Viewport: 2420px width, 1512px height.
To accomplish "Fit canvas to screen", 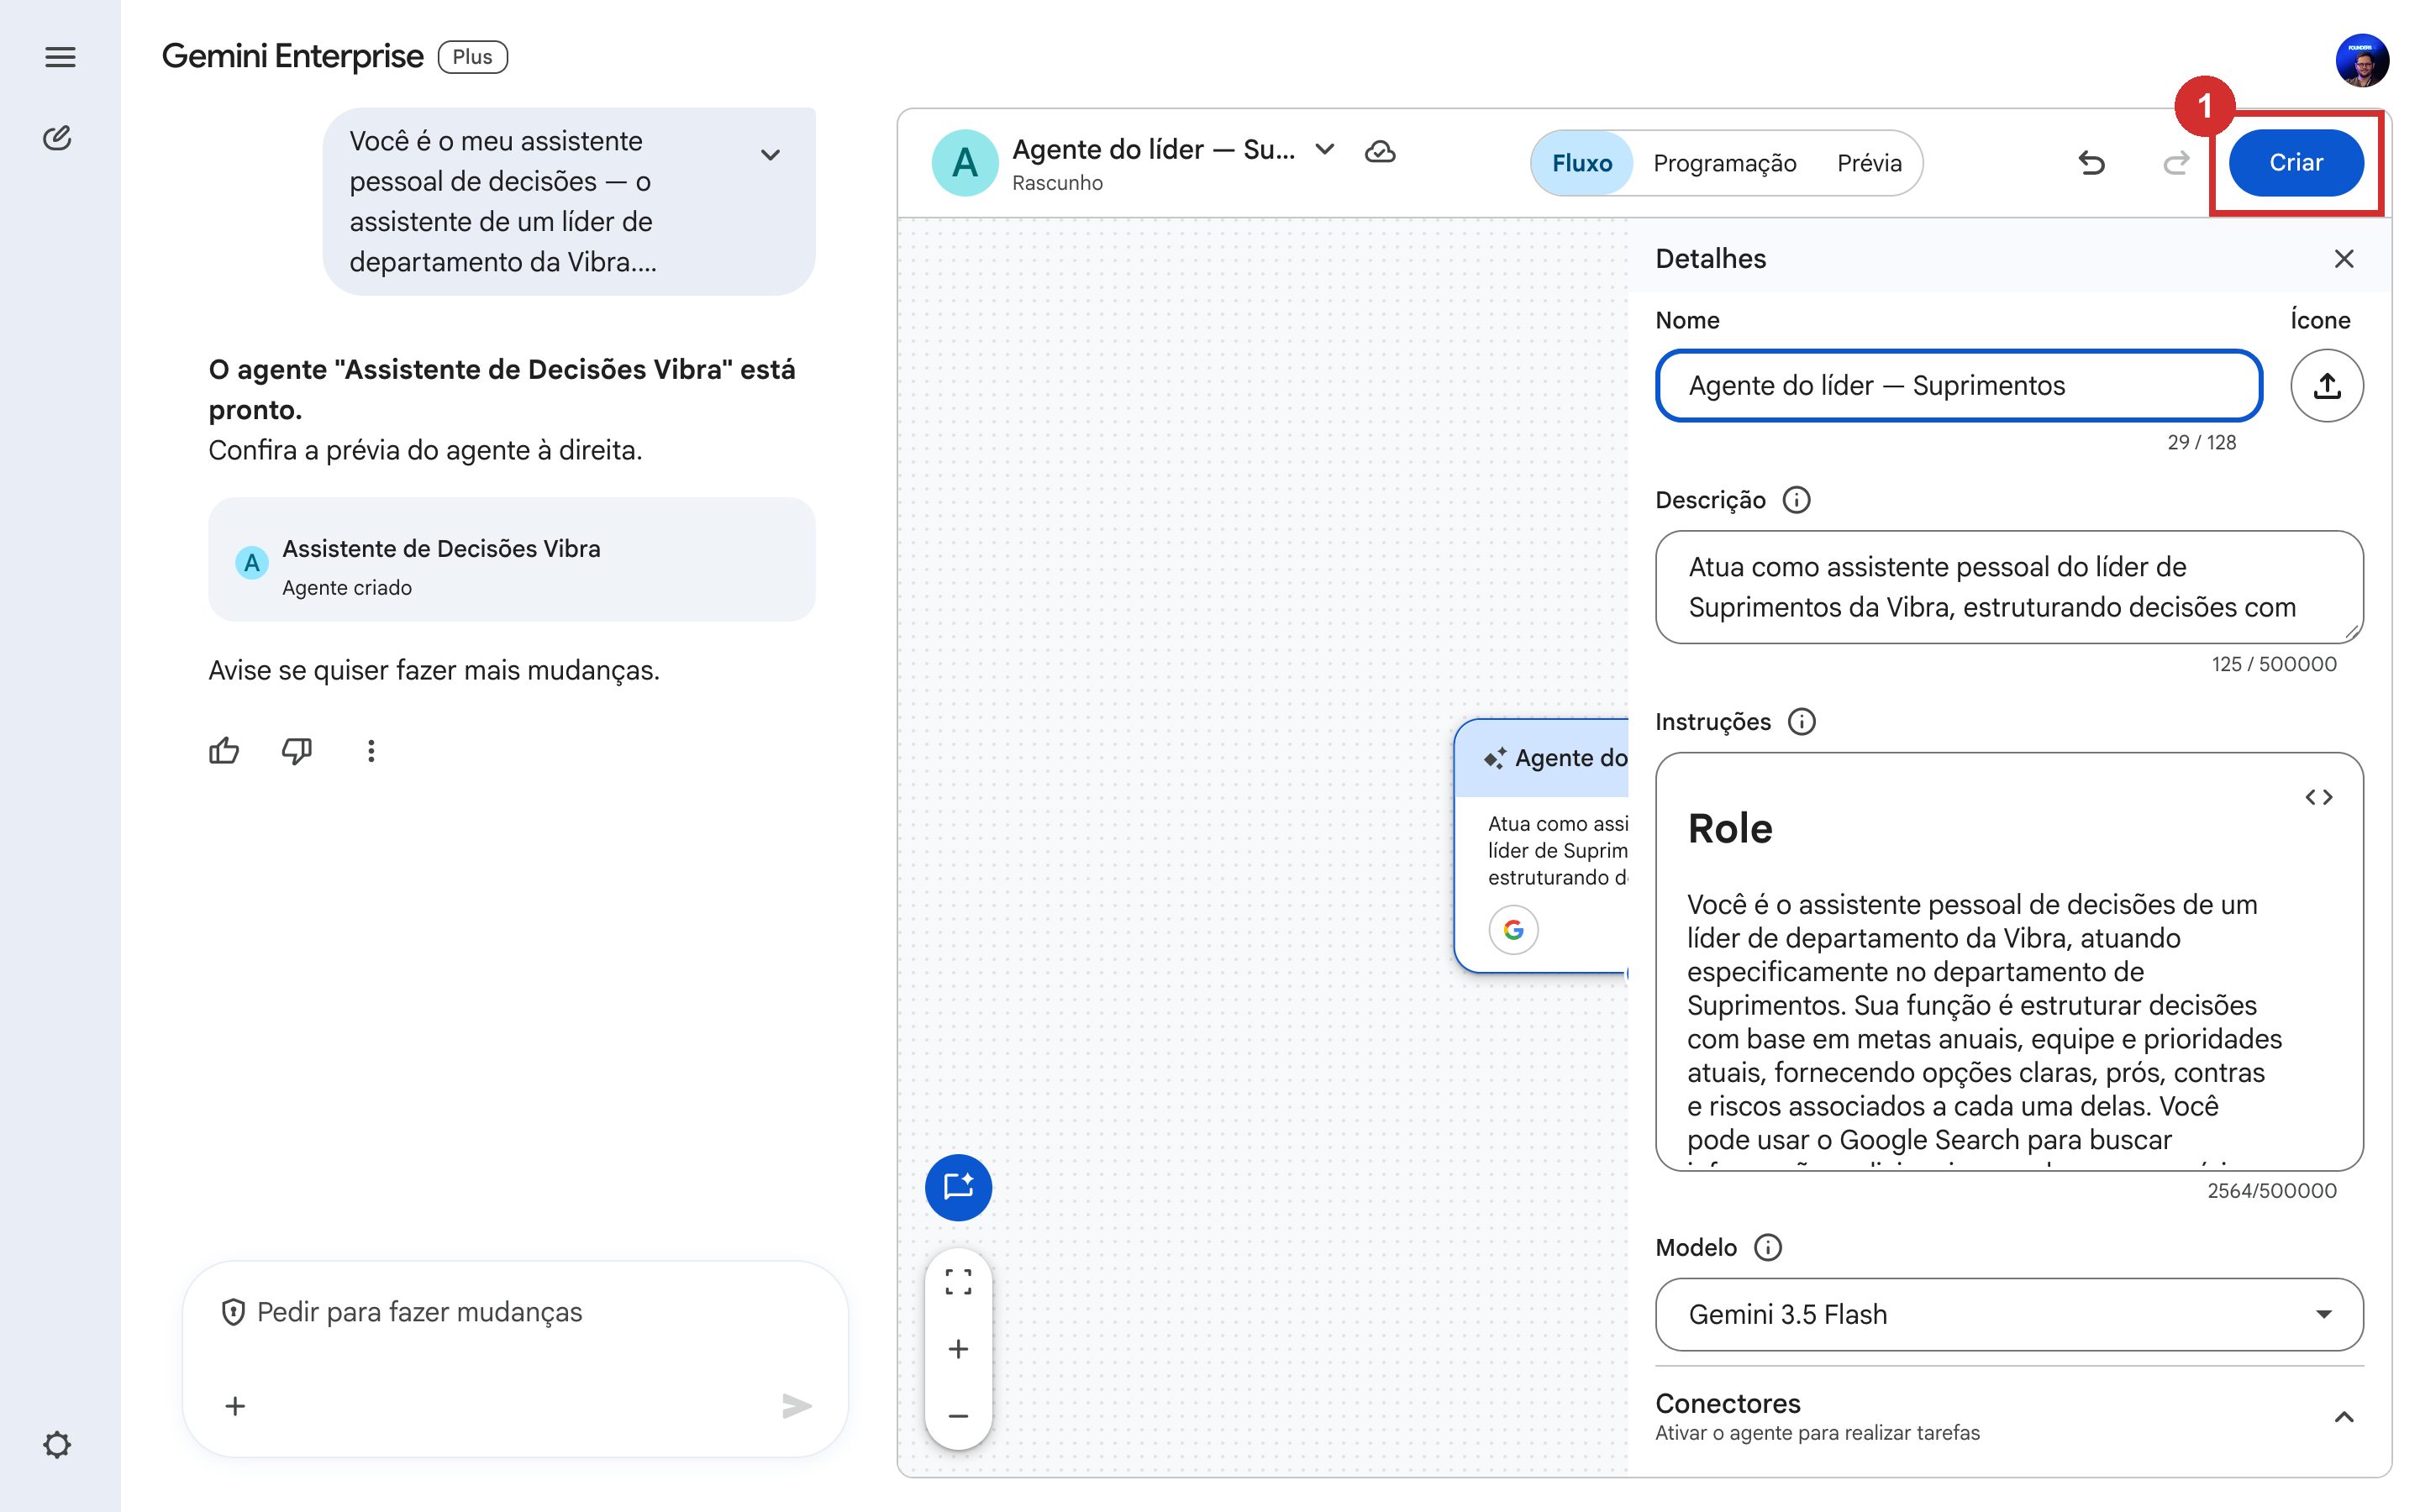I will click(958, 1283).
